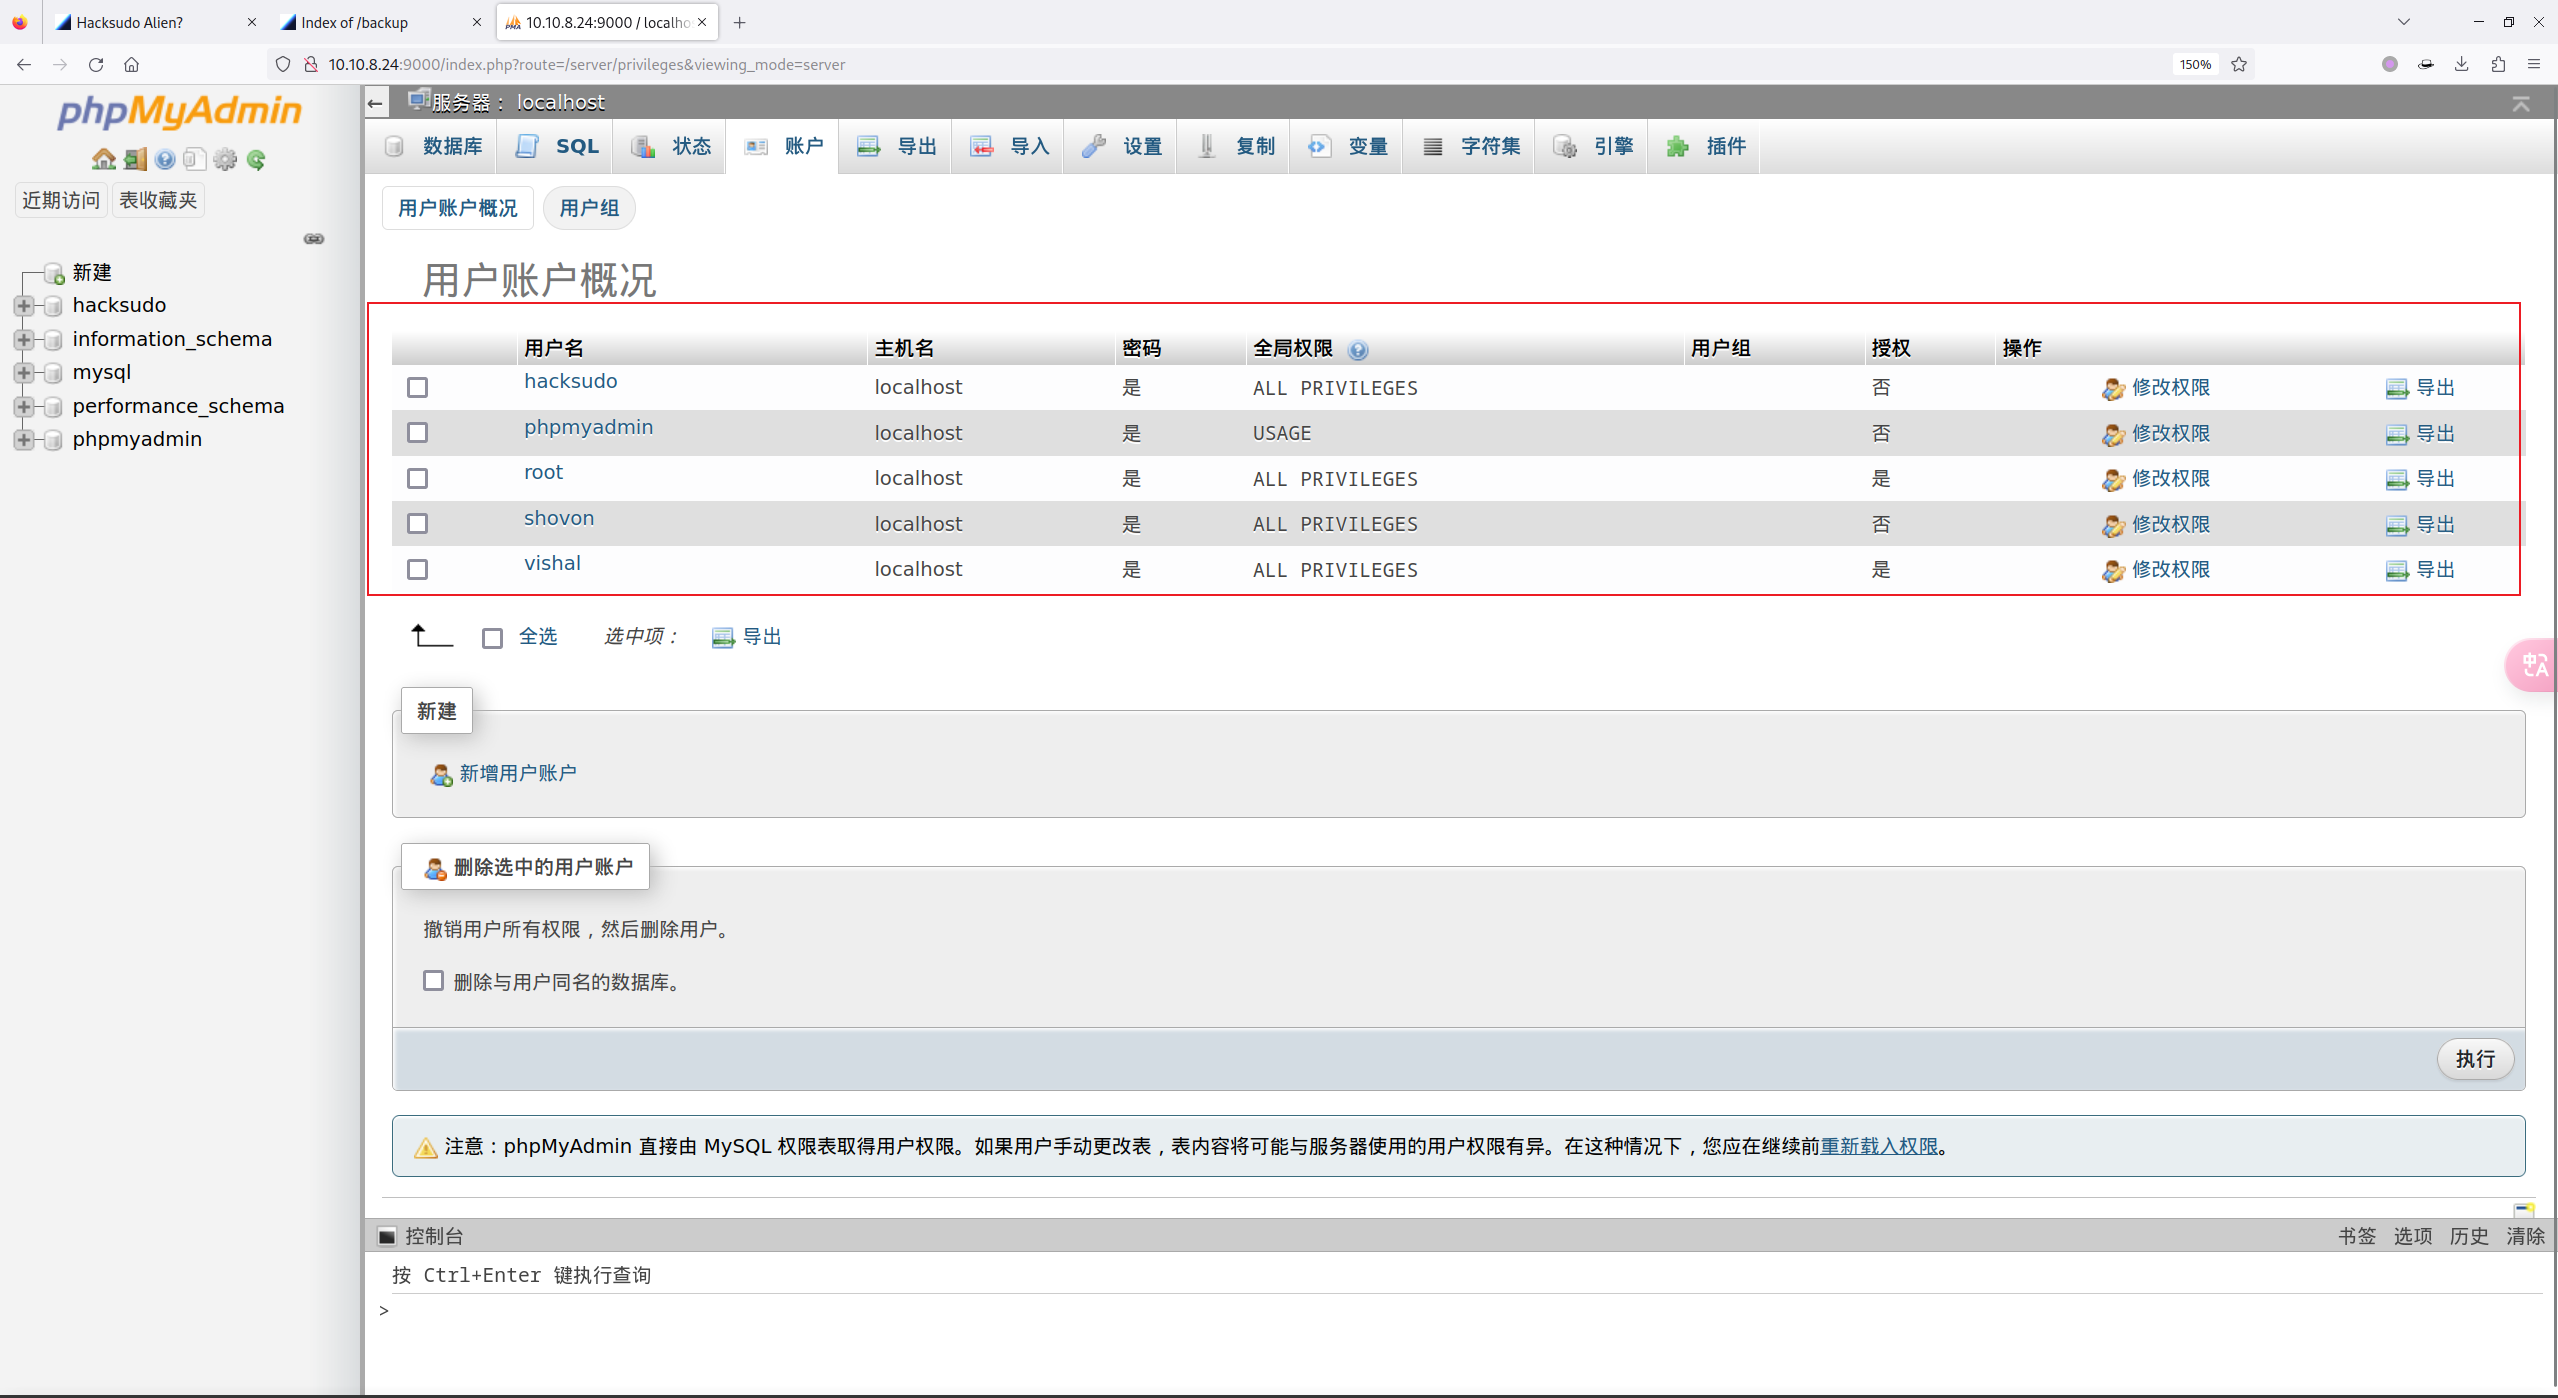Open the shovon username link
Viewport: 2558px width, 1398px height.
coord(559,518)
